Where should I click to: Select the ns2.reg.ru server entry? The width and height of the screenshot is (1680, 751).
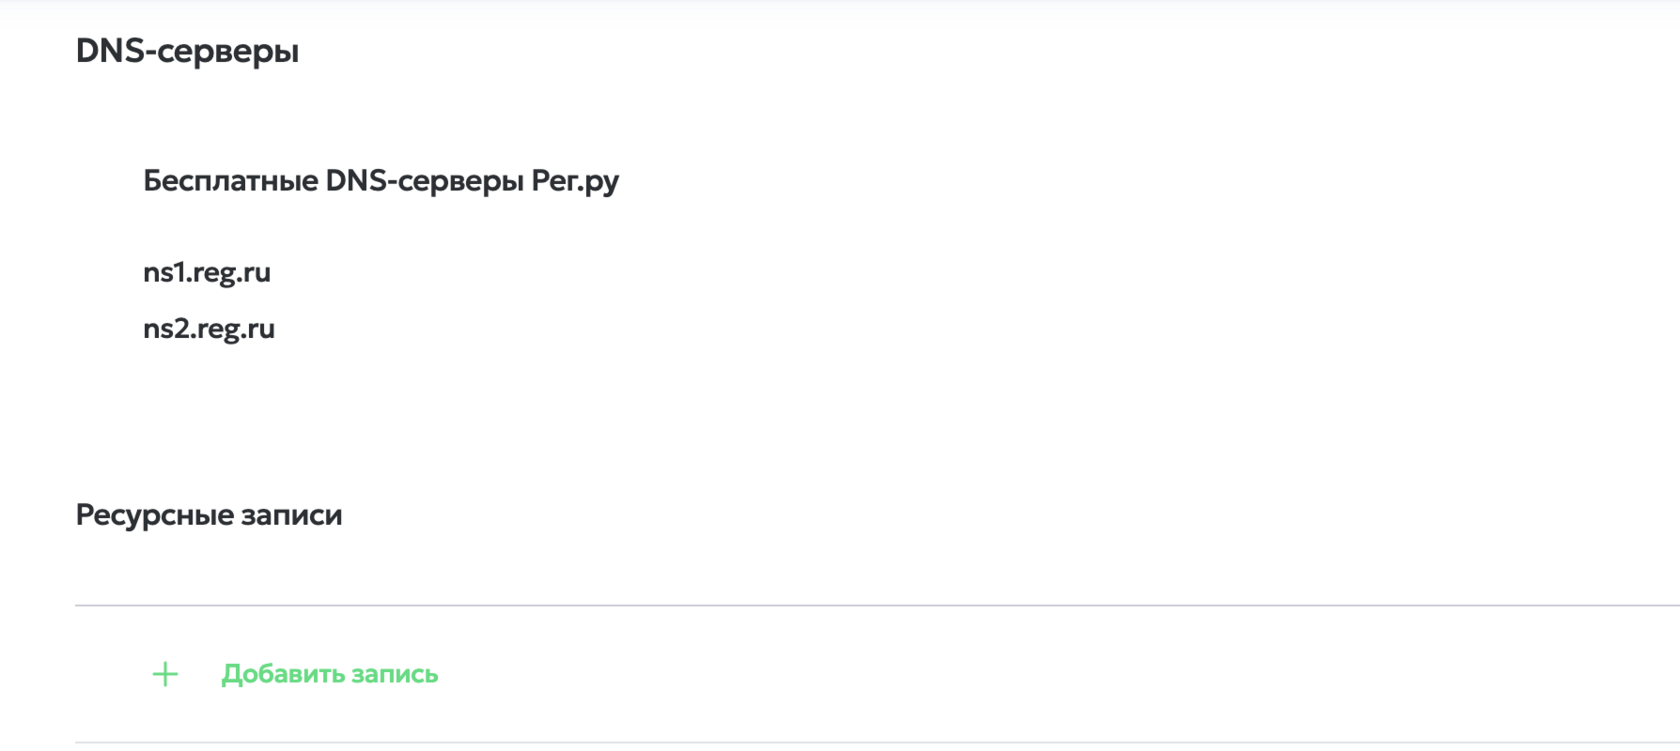(x=209, y=329)
